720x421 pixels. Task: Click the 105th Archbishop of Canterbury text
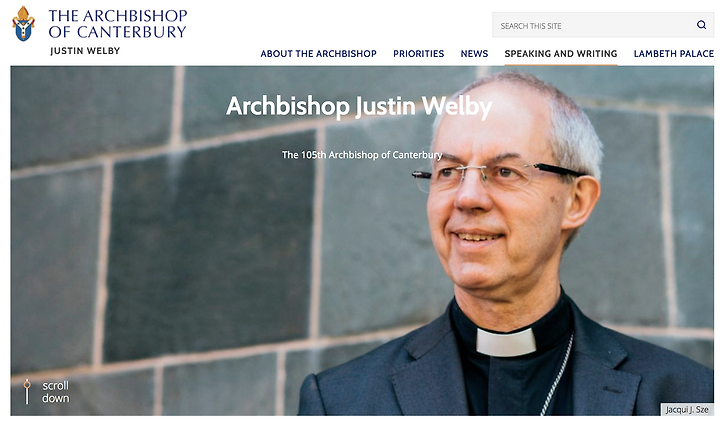(x=362, y=155)
